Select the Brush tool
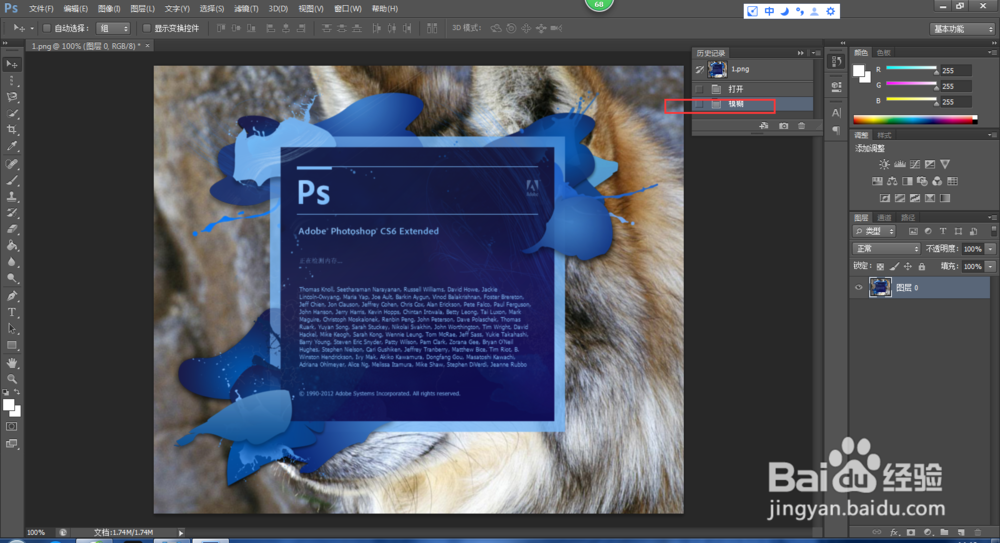The image size is (1000, 543). coord(12,181)
